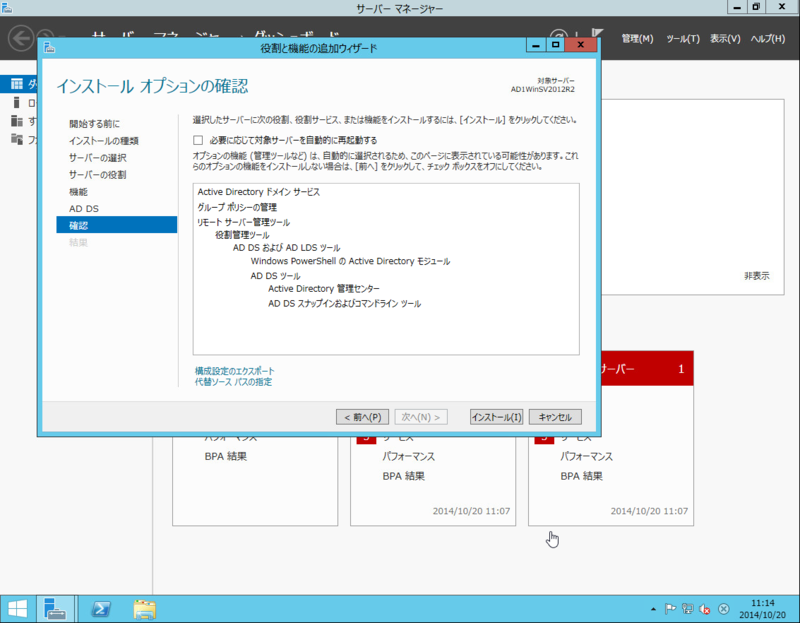The width and height of the screenshot is (800, 623).
Task: Open Server Manager from the taskbar
Action: pyautogui.click(x=55, y=608)
